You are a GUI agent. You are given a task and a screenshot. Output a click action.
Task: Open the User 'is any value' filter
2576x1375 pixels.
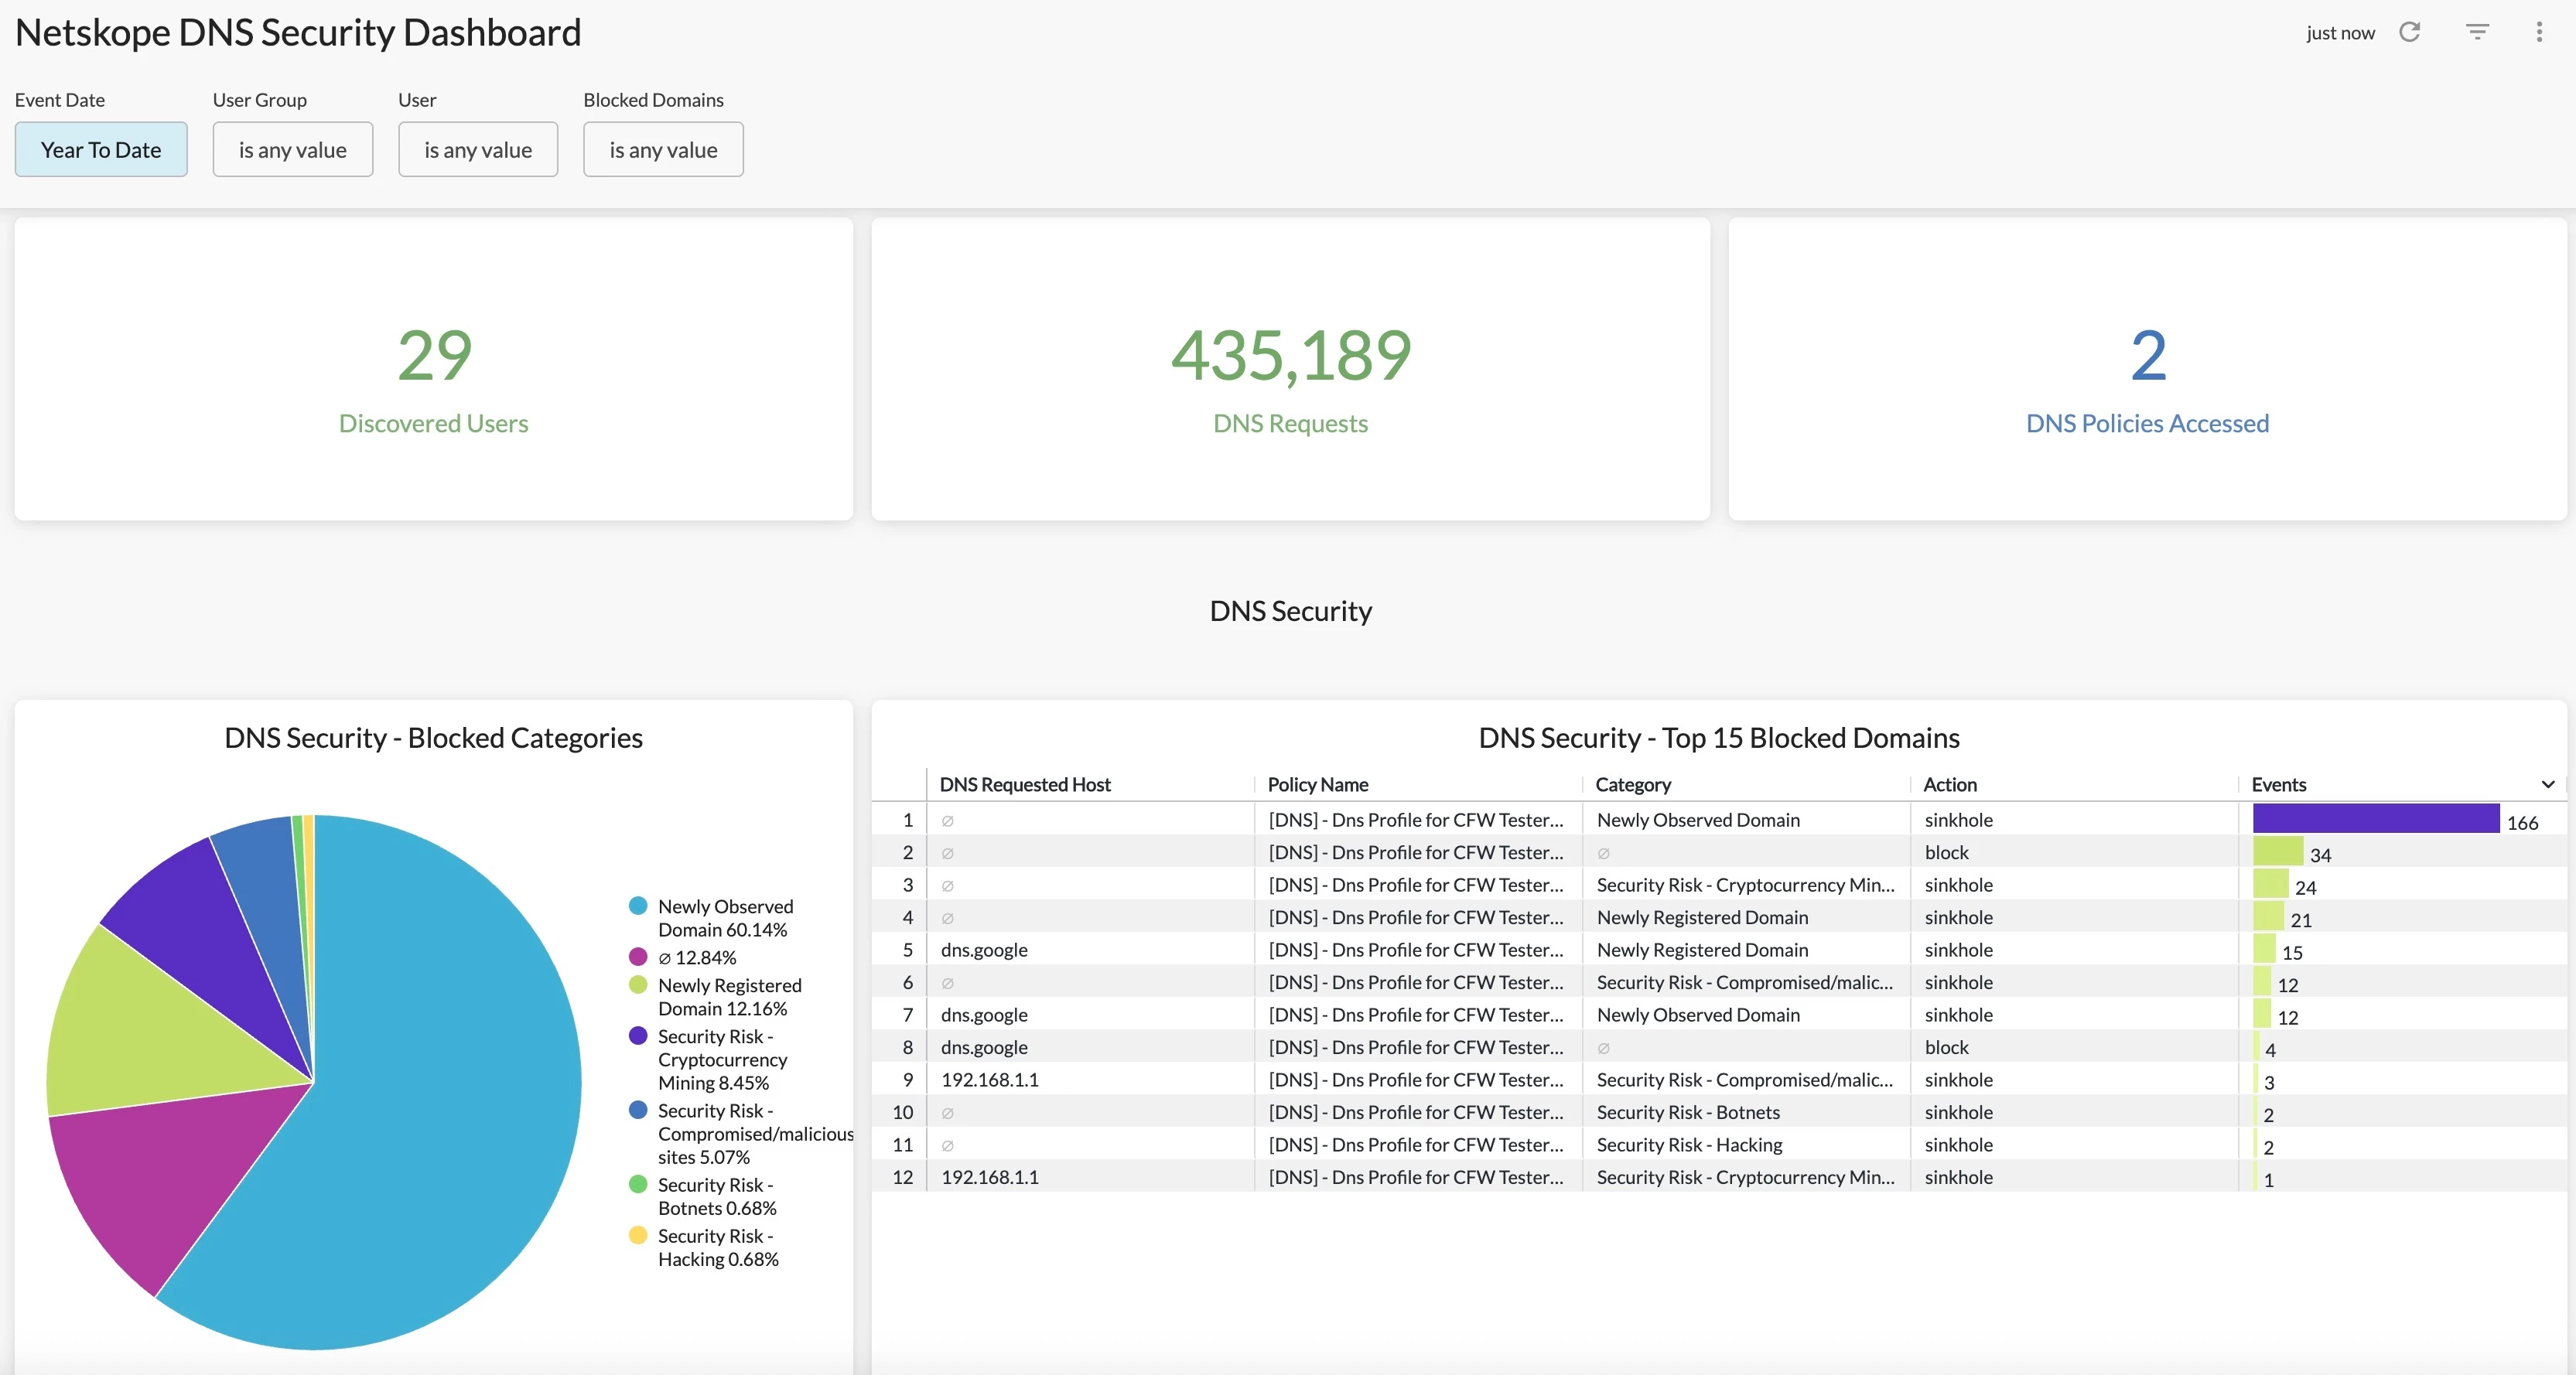(478, 149)
